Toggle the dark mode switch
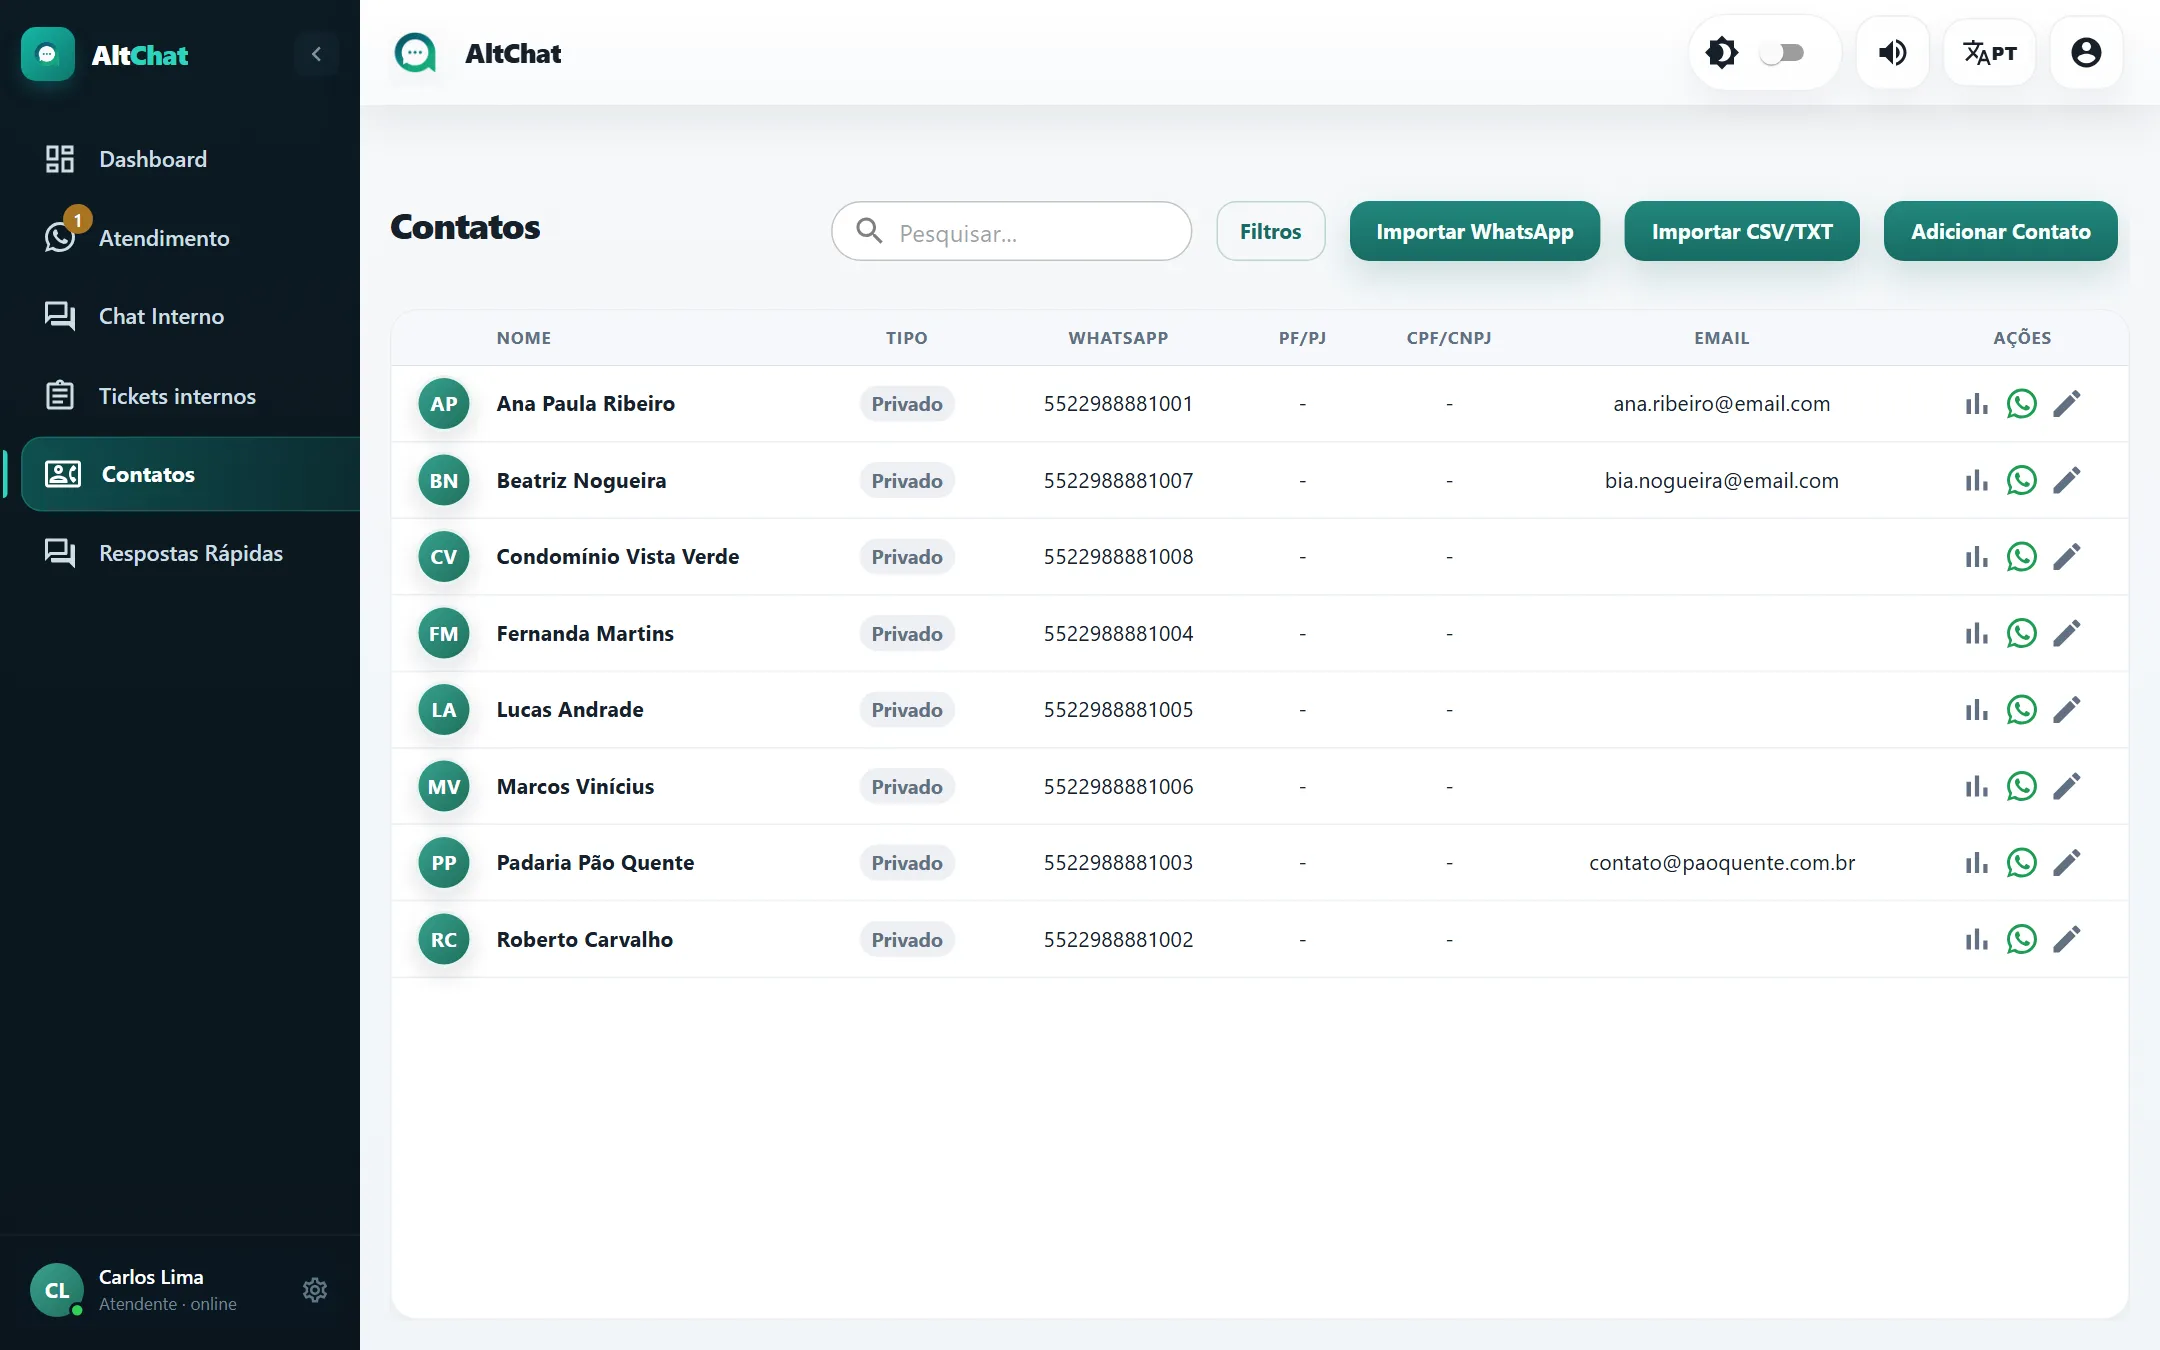2160x1350 pixels. pos(1782,53)
